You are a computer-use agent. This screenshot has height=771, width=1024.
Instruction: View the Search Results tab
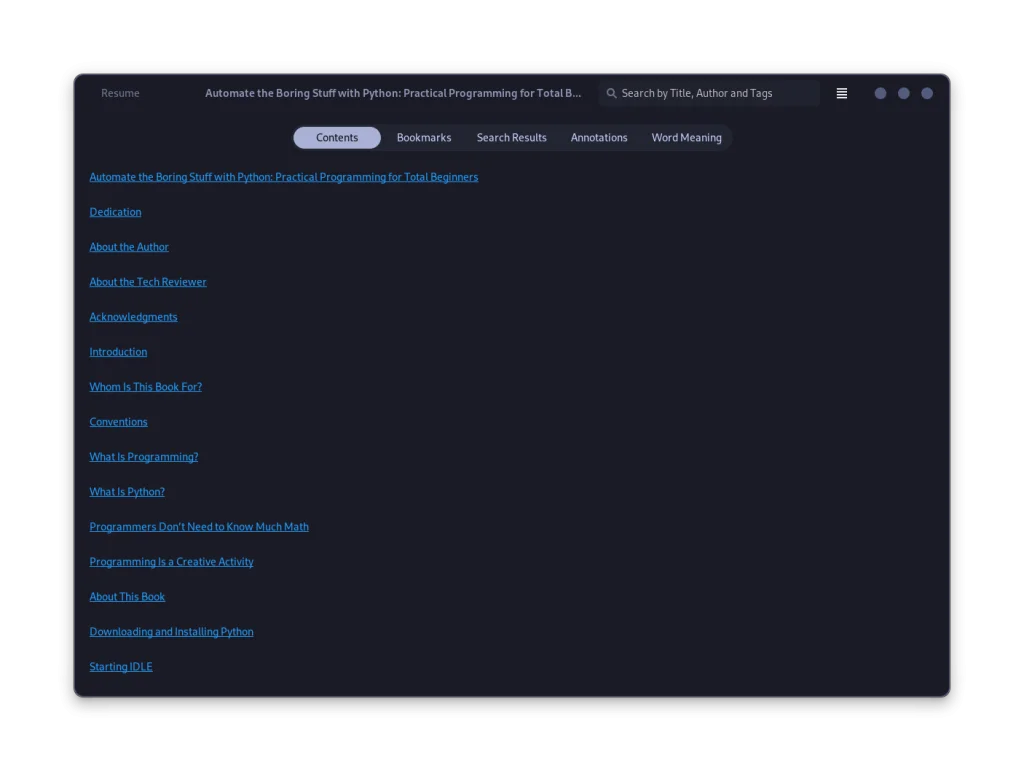pyautogui.click(x=511, y=137)
